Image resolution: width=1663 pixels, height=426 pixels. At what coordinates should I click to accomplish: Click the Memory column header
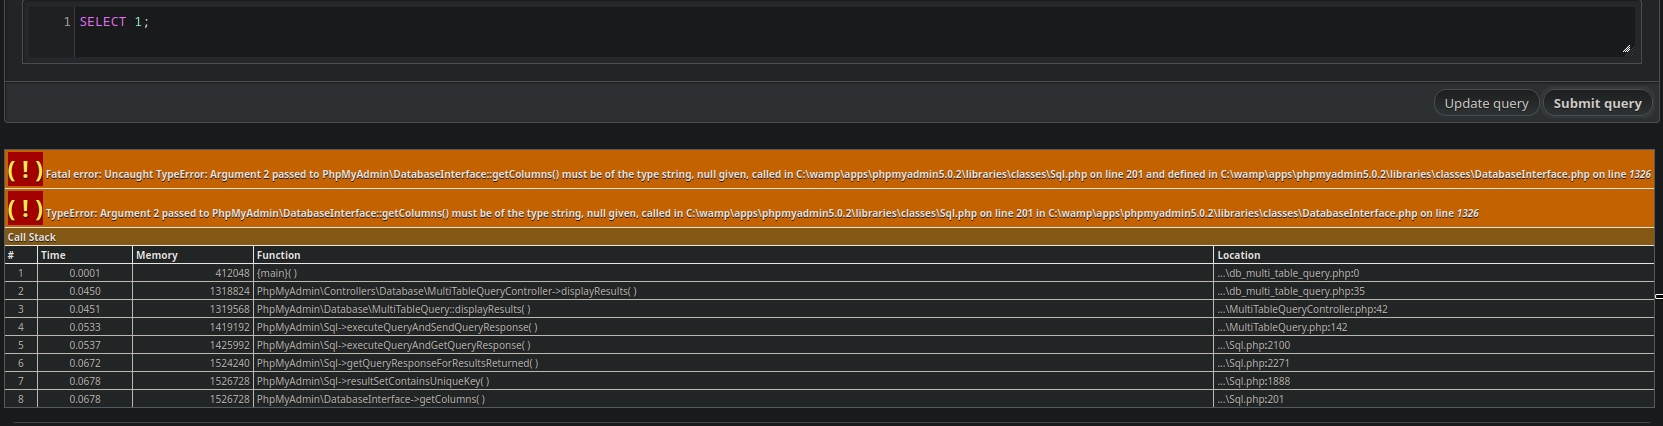157,255
